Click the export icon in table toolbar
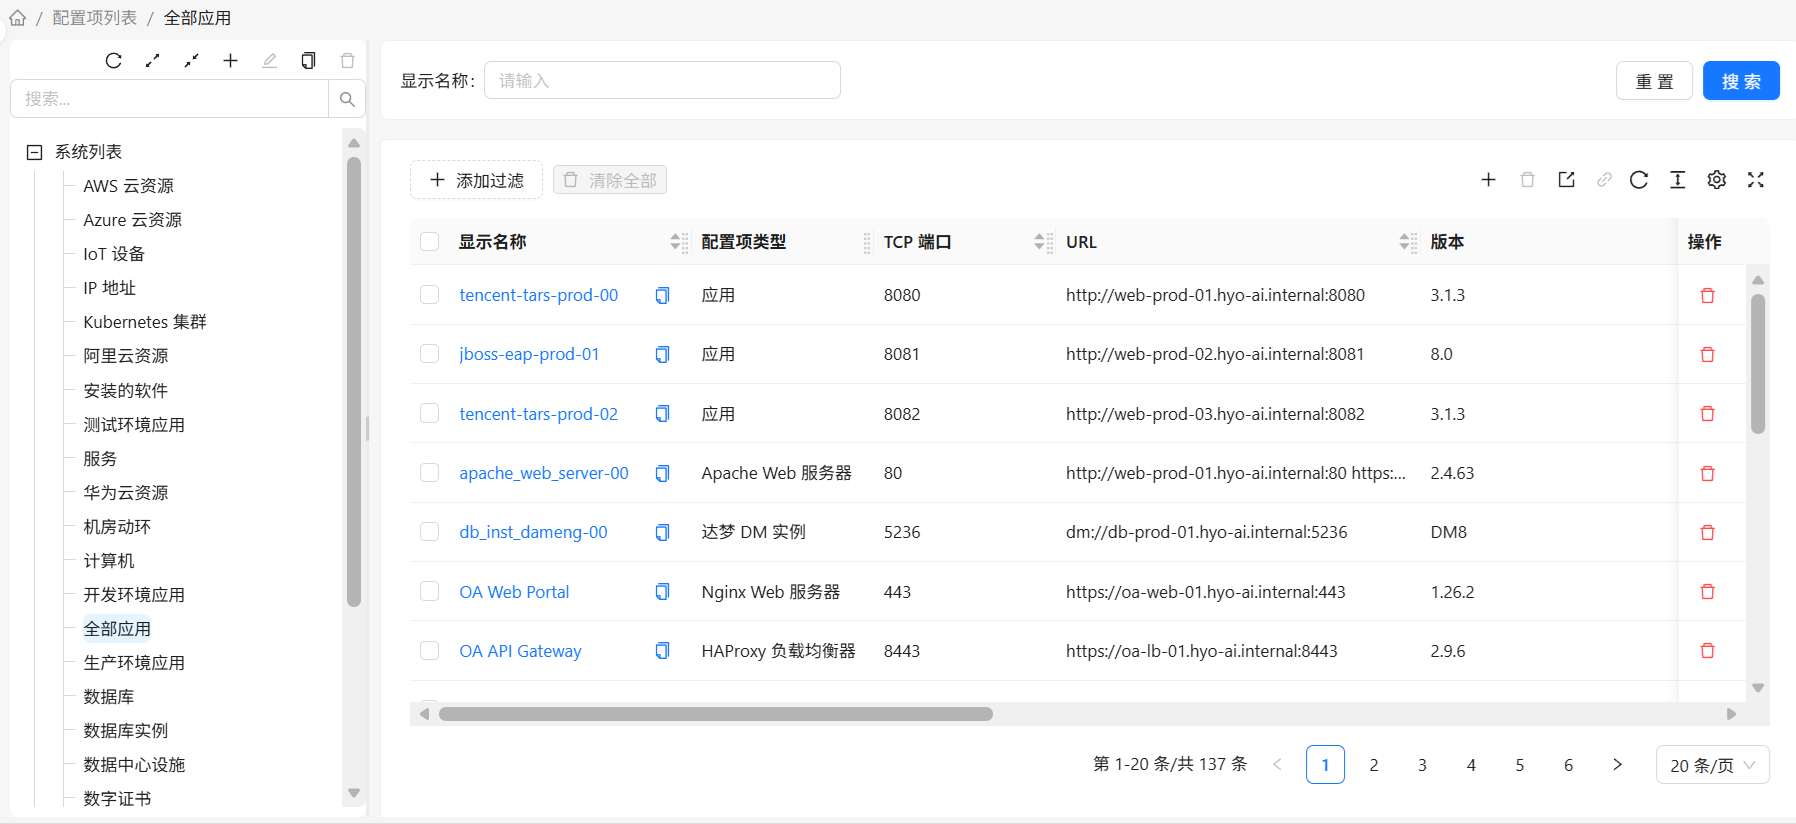 coord(1566,180)
